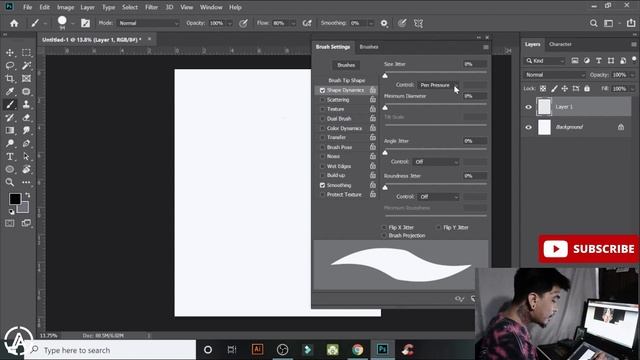Open Illustrator from the taskbar

257,349
